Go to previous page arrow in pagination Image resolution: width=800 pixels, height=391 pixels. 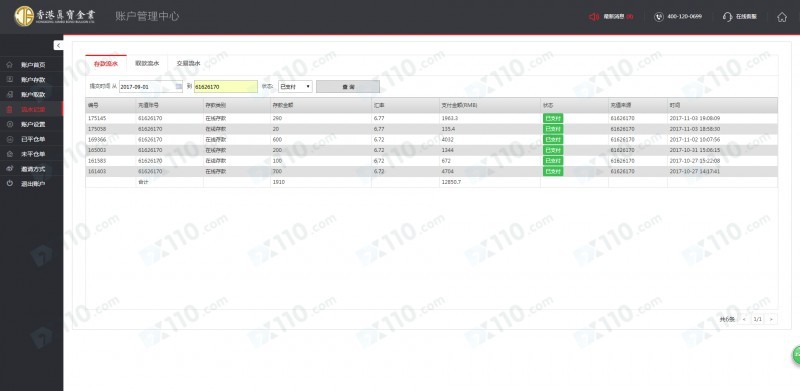tap(743, 319)
